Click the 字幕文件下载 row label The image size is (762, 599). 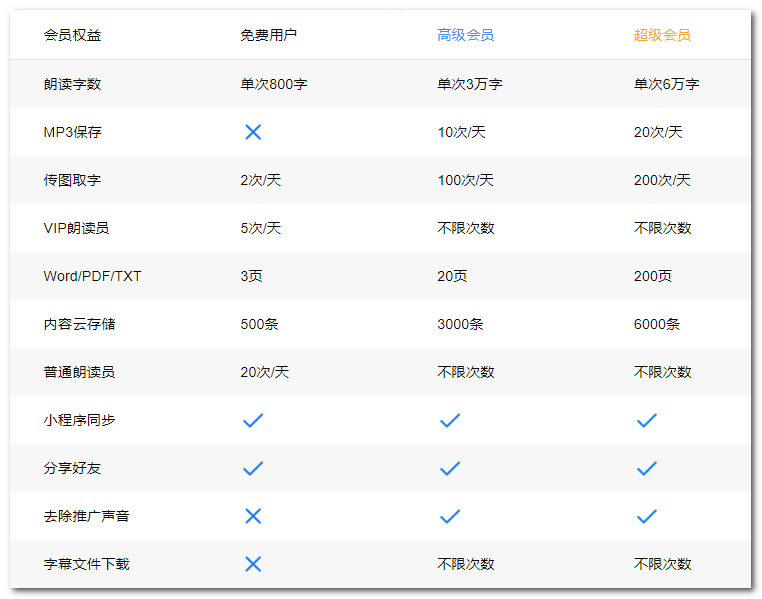click(x=87, y=564)
